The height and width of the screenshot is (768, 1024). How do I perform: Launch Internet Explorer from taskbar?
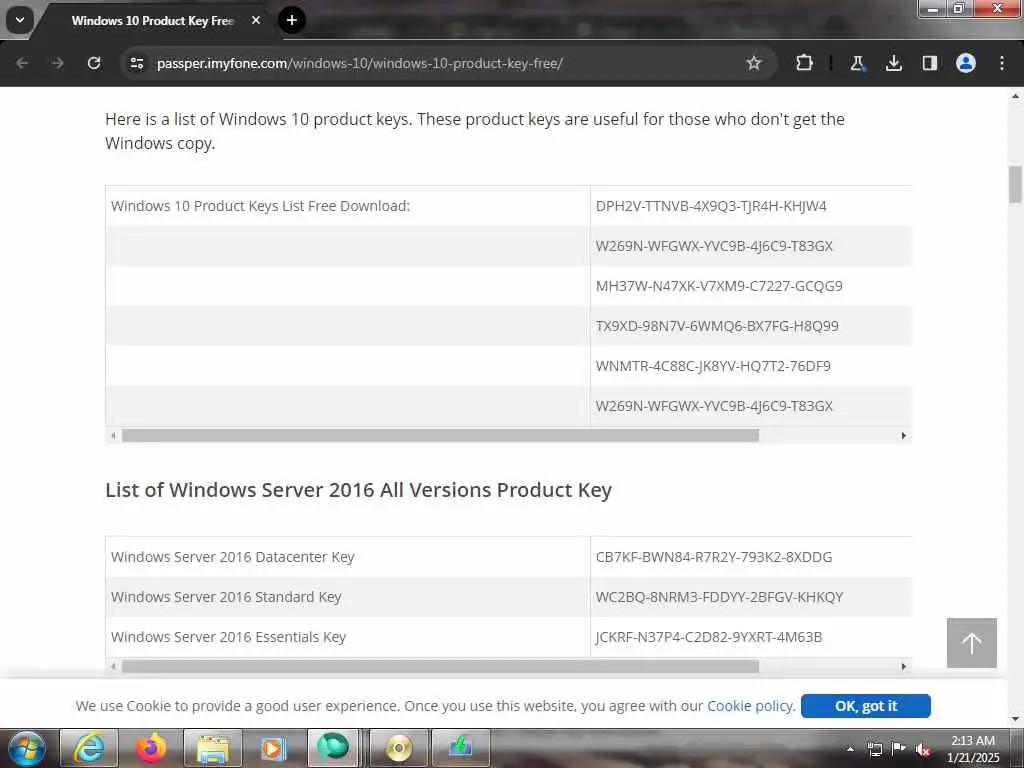[89, 748]
